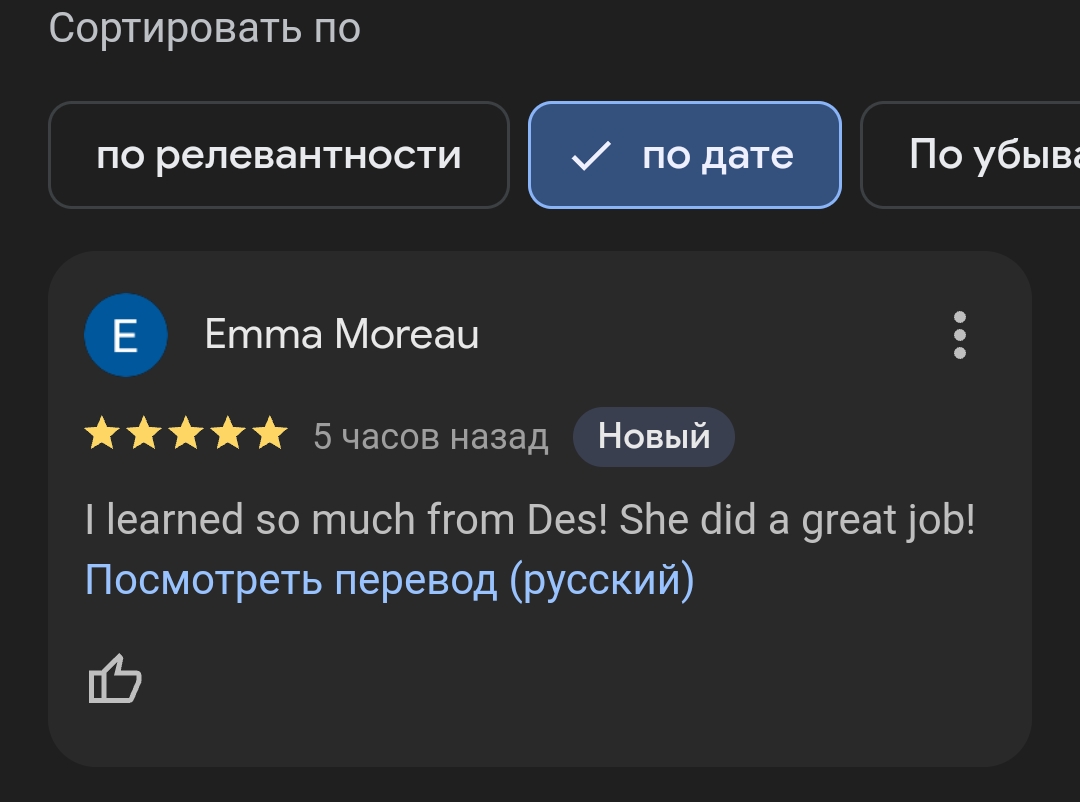Toggle the selected по дате sort chip

click(685, 155)
